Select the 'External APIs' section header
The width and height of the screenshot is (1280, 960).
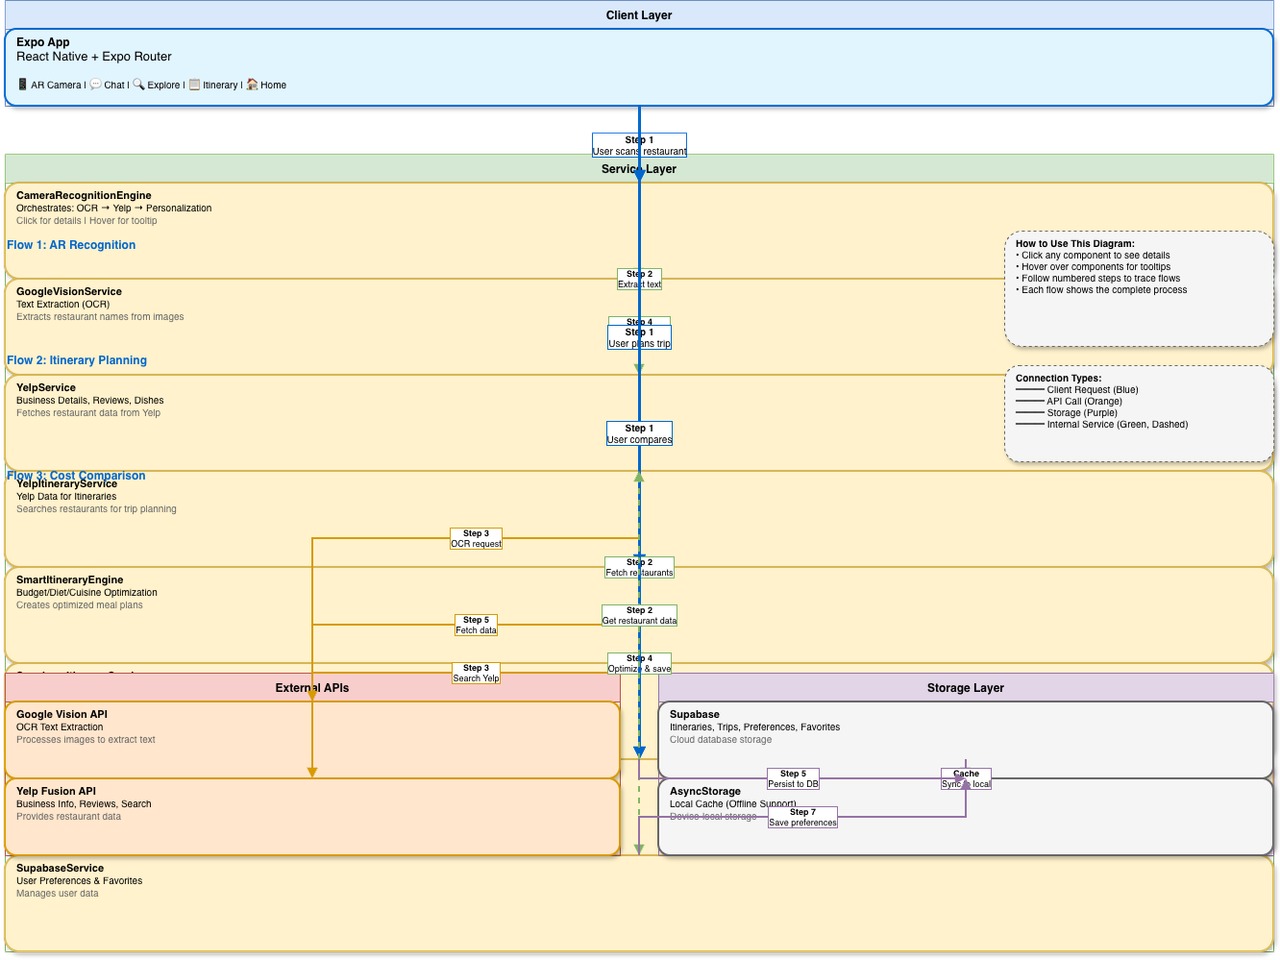(312, 687)
